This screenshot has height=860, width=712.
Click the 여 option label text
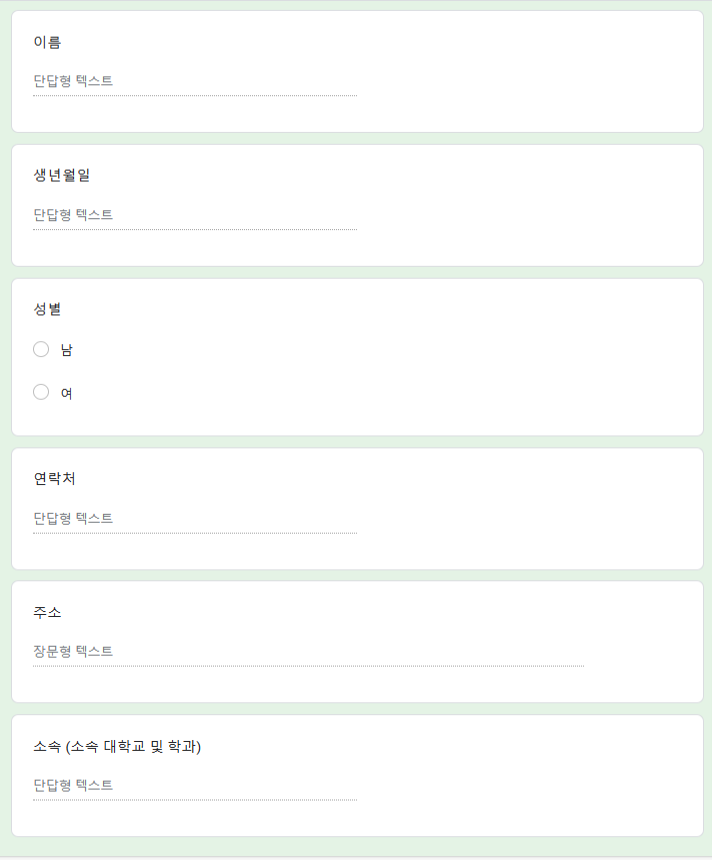coord(66,393)
